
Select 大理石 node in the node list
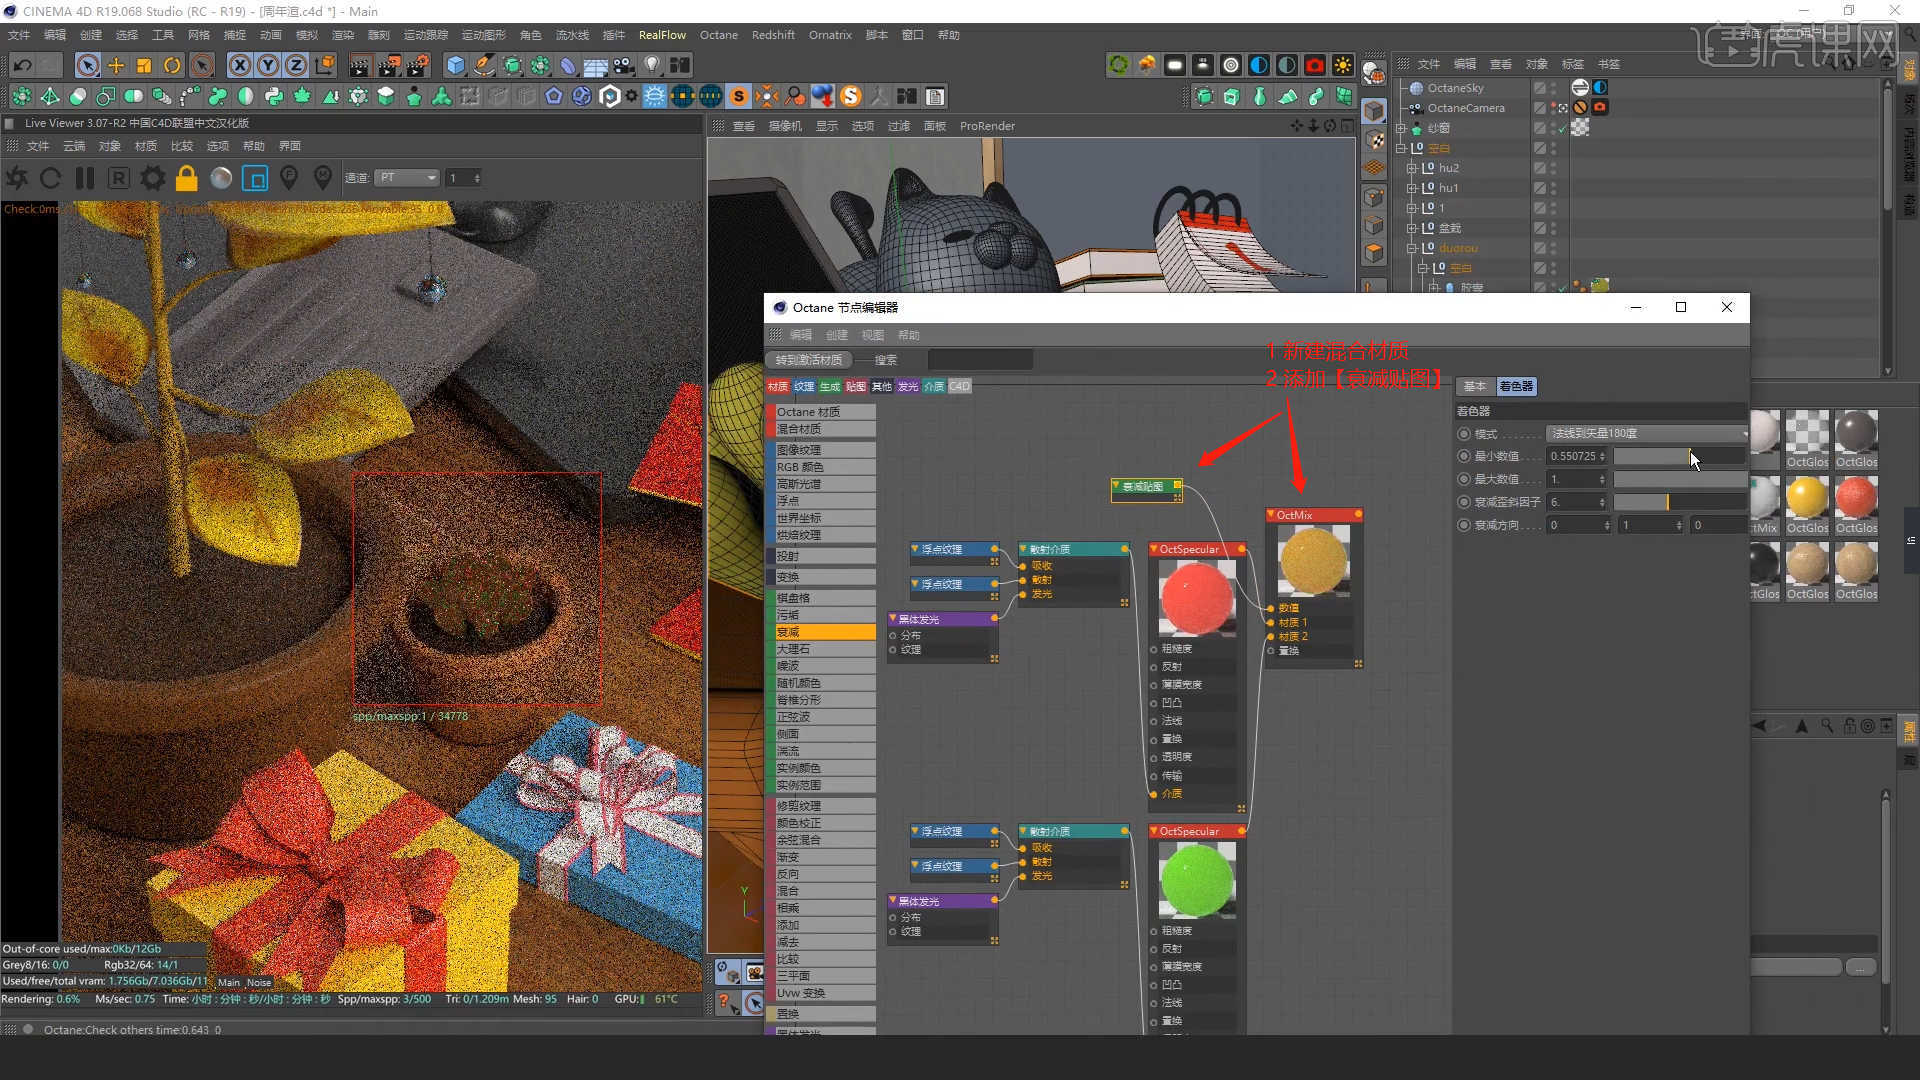[x=824, y=649]
